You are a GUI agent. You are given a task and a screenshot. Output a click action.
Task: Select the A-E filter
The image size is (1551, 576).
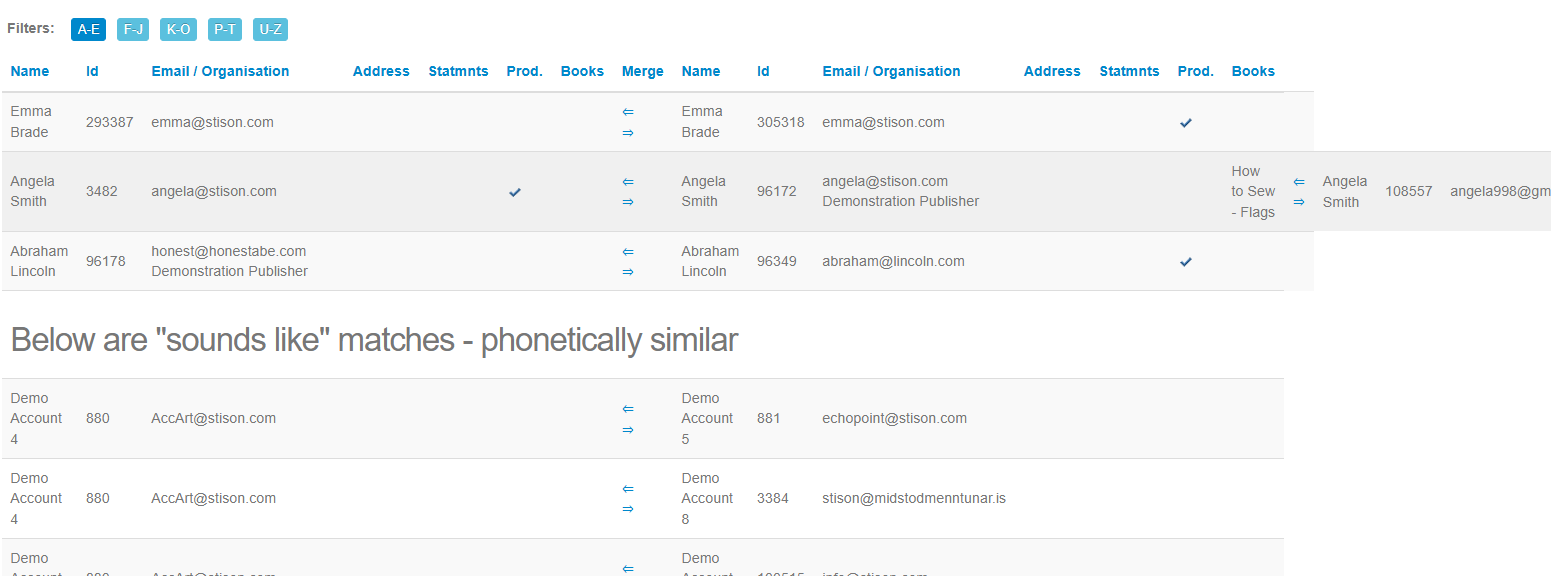click(x=88, y=29)
